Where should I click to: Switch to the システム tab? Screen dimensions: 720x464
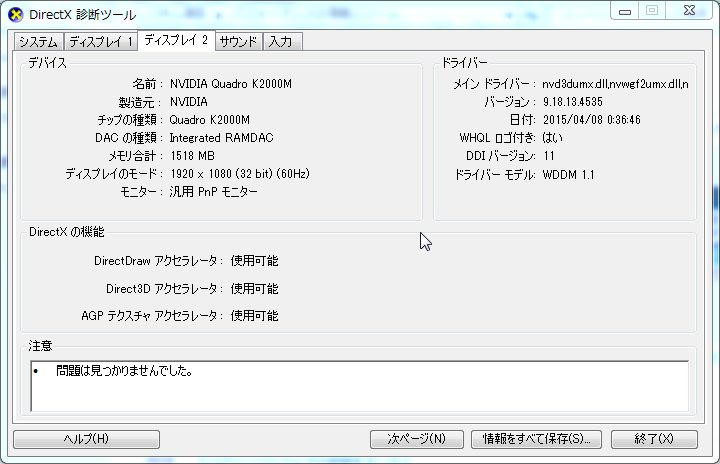39,42
